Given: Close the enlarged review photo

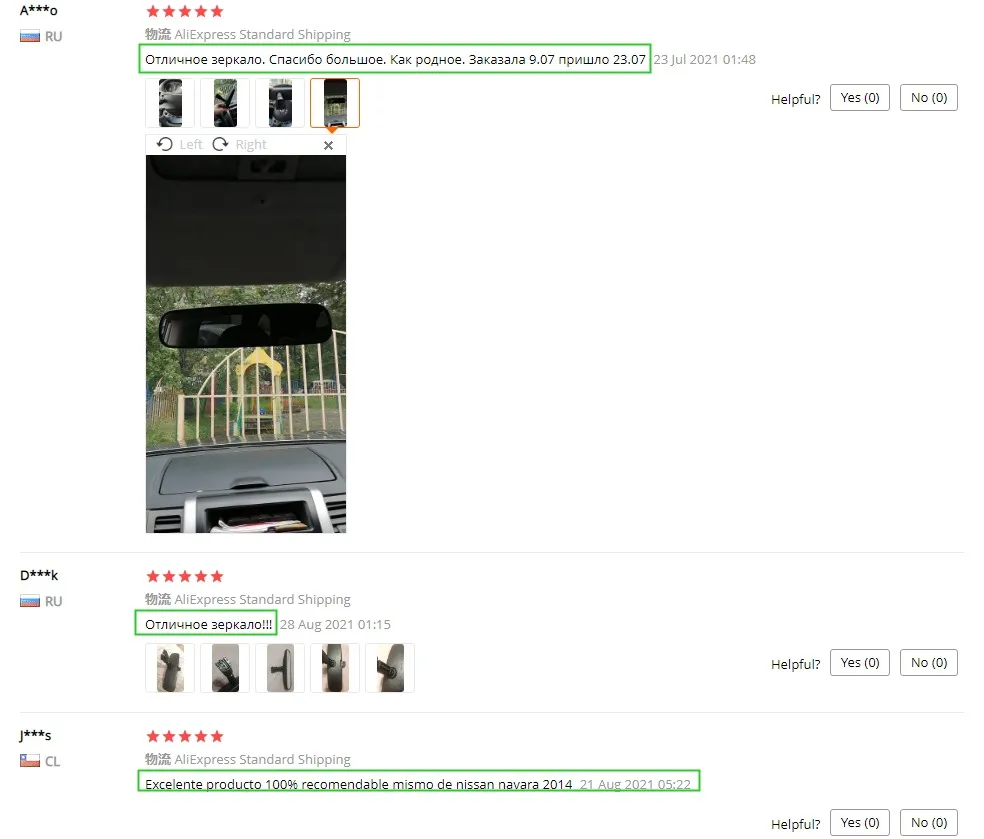Looking at the screenshot, I should point(328,146).
